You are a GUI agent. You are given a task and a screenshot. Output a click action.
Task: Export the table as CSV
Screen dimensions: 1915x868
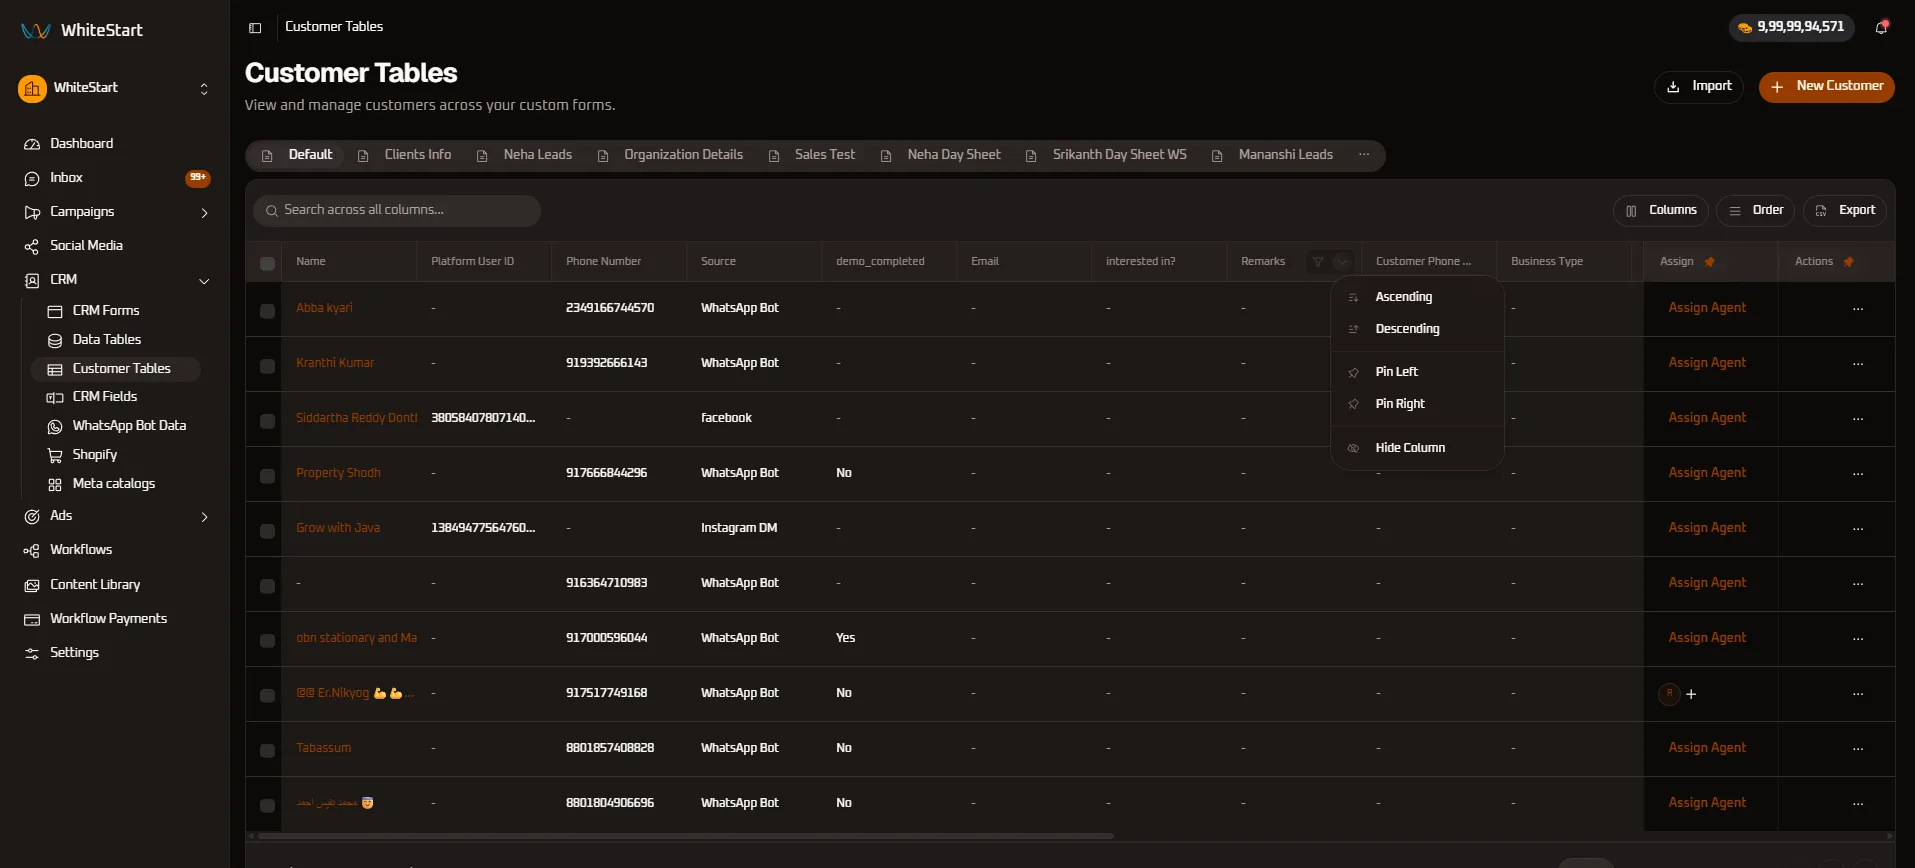(1845, 211)
